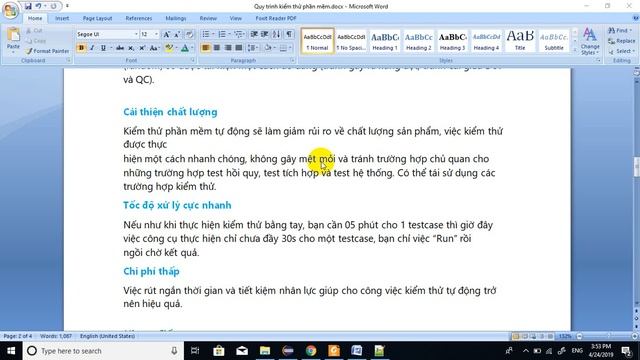Toggle Align Text Left button
This screenshot has width=640, height=360.
[x=206, y=48]
